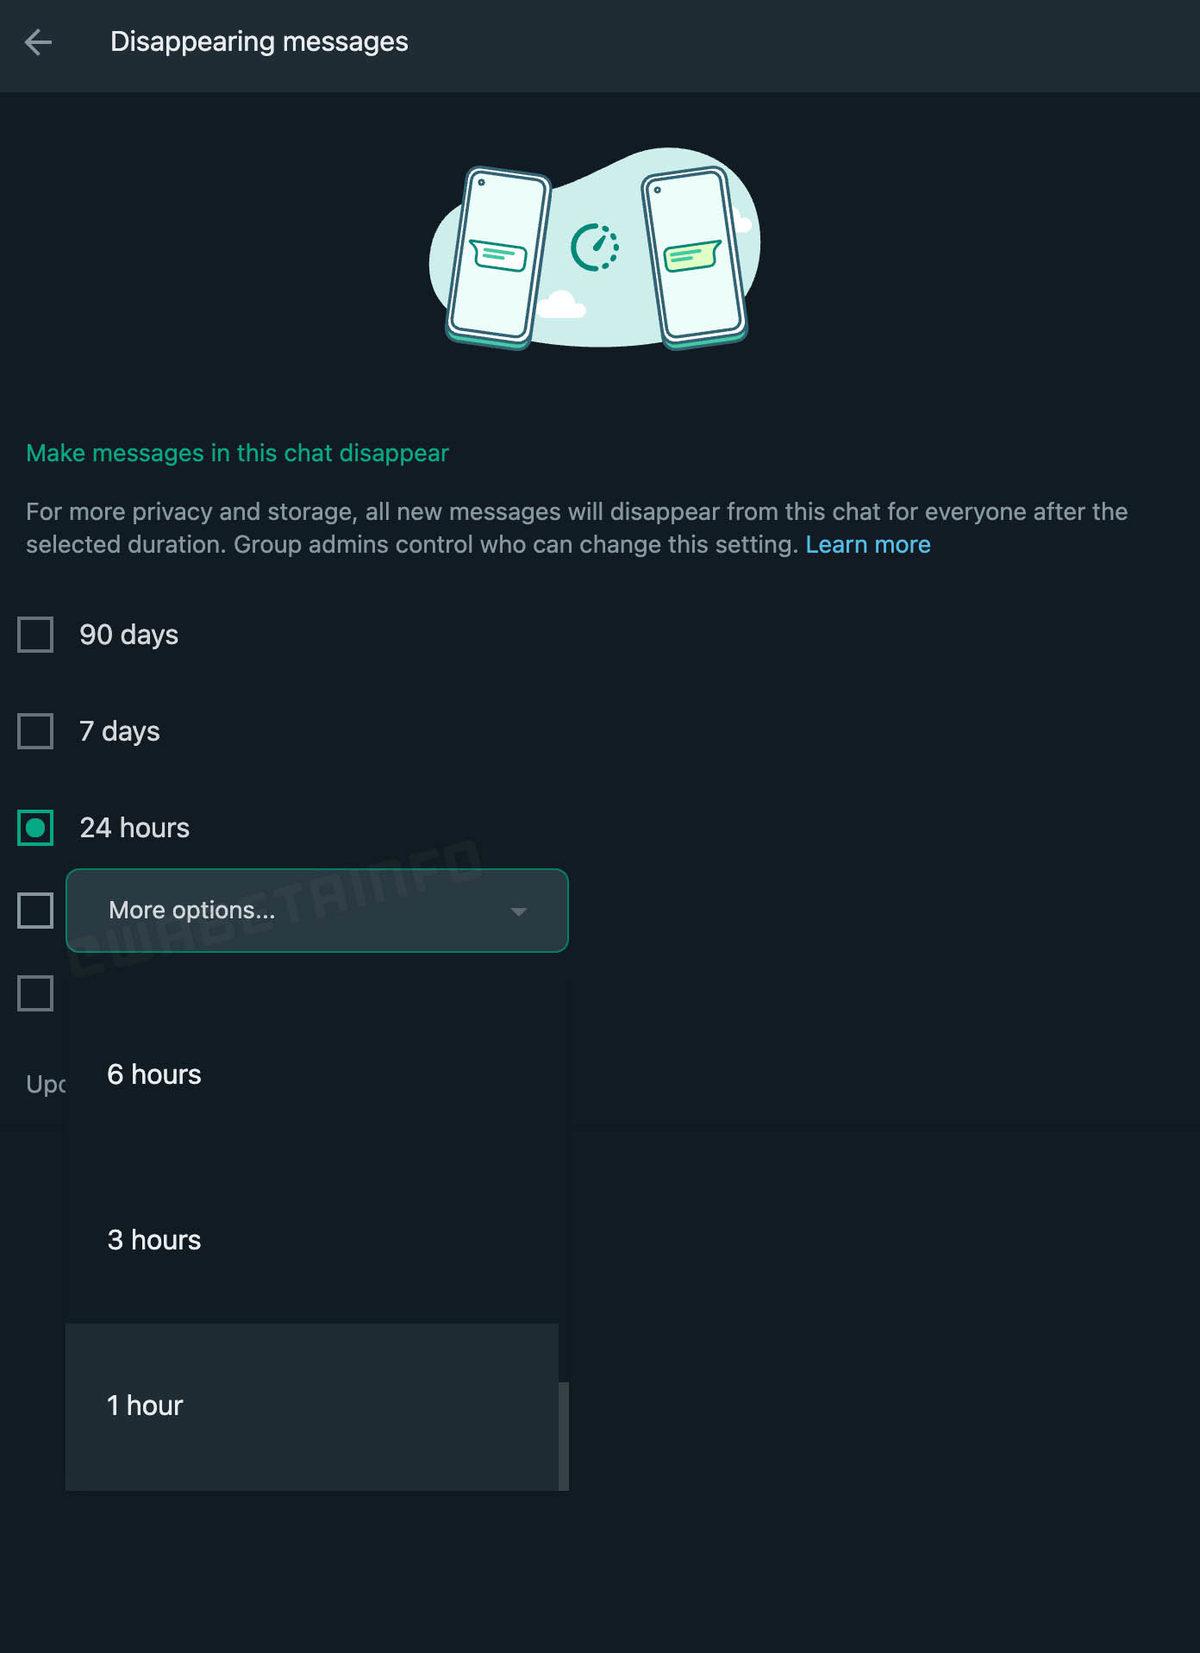Click the small white cloud in illustration
Viewport: 1200px width, 1653px height.
point(560,304)
